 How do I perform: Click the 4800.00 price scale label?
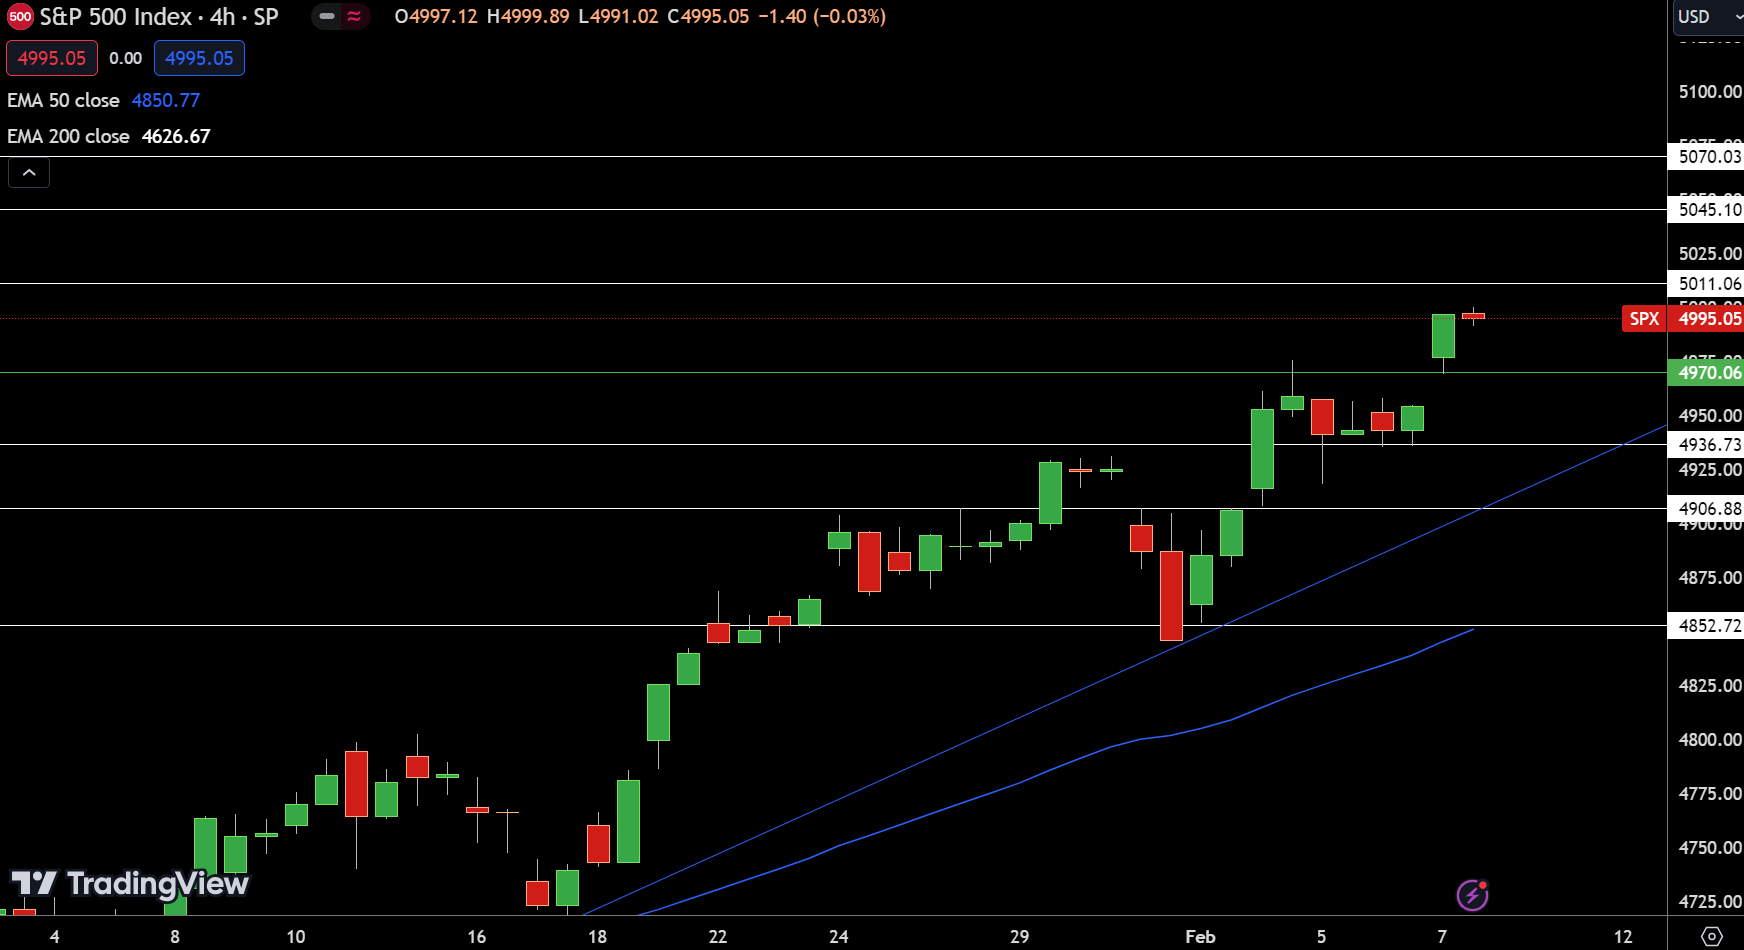tap(1710, 740)
